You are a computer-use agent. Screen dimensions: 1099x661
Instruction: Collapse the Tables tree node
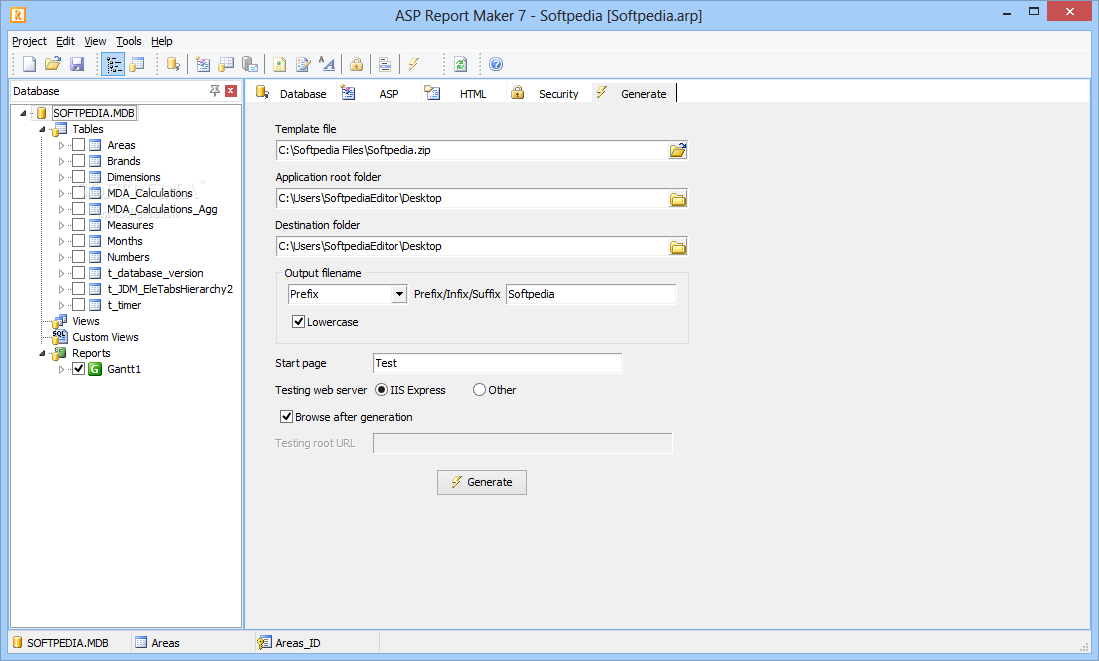click(x=42, y=129)
